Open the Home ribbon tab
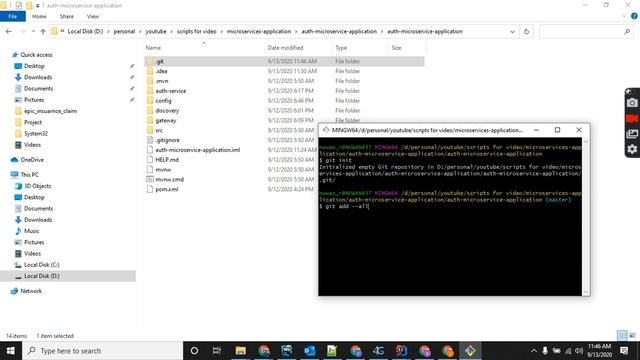The width and height of the screenshot is (640, 360). click(39, 16)
